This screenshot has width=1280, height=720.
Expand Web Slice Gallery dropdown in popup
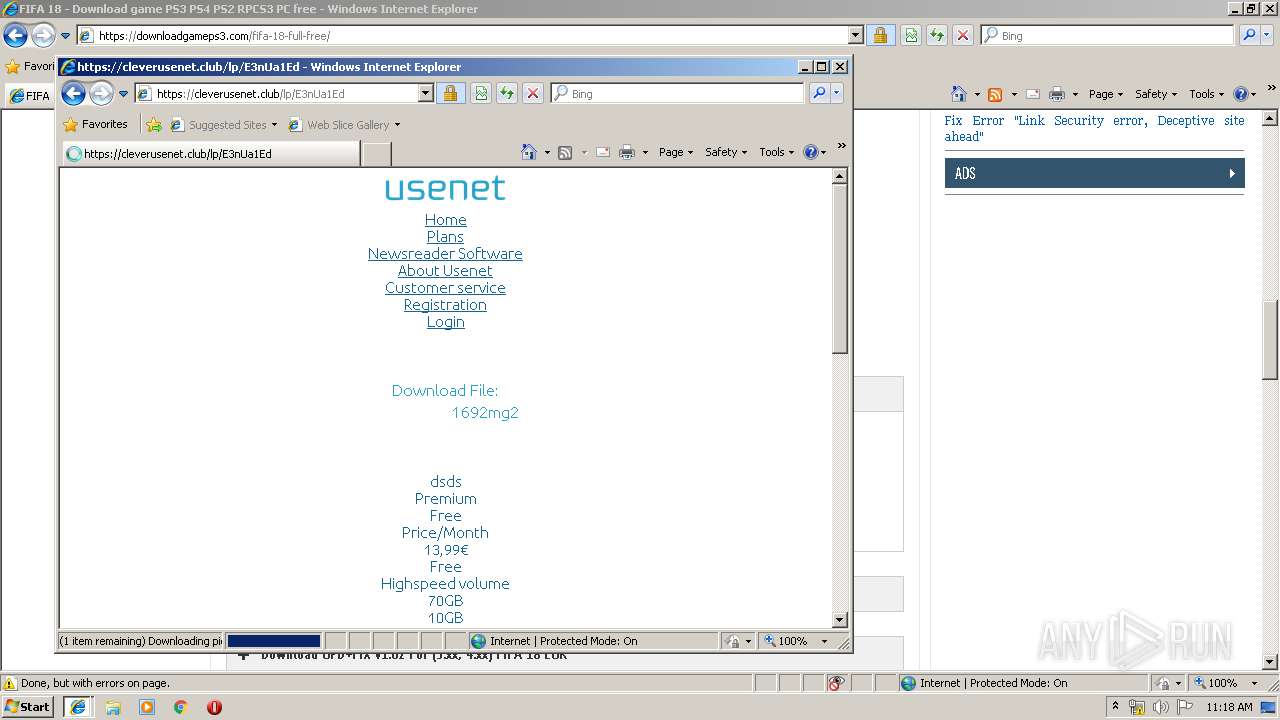tap(397, 125)
